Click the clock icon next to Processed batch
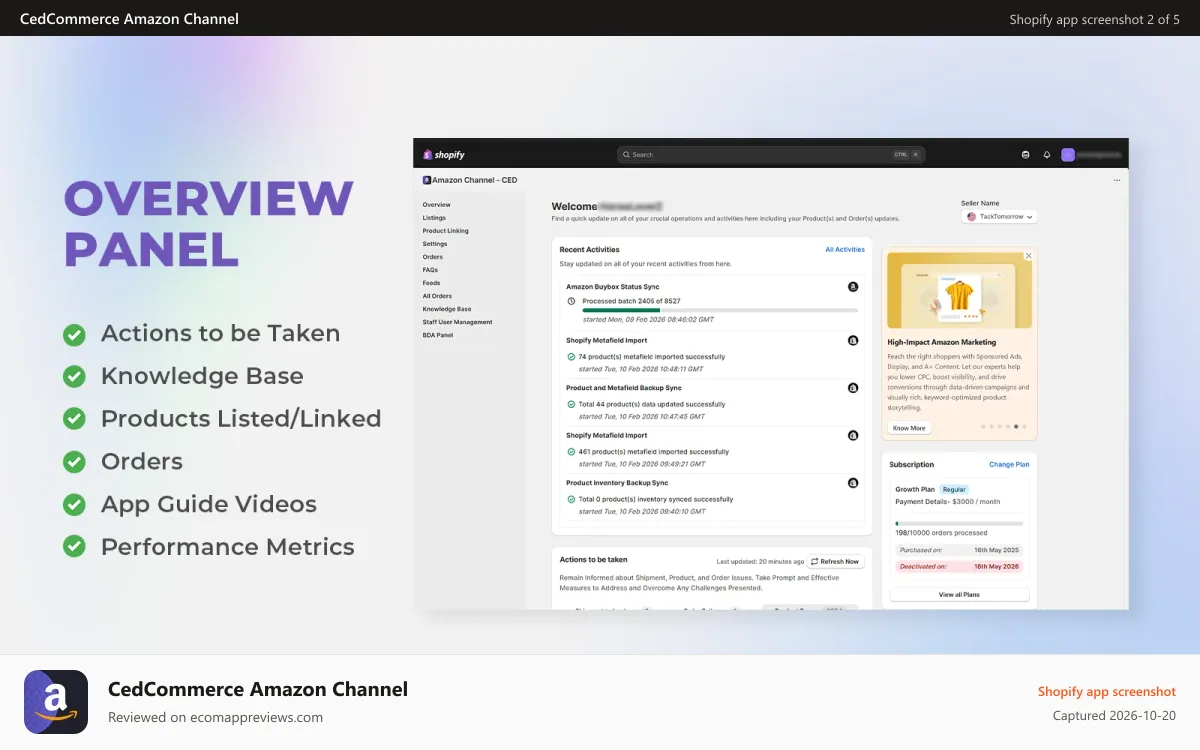Screen dimensions: 1200x750 571,301
